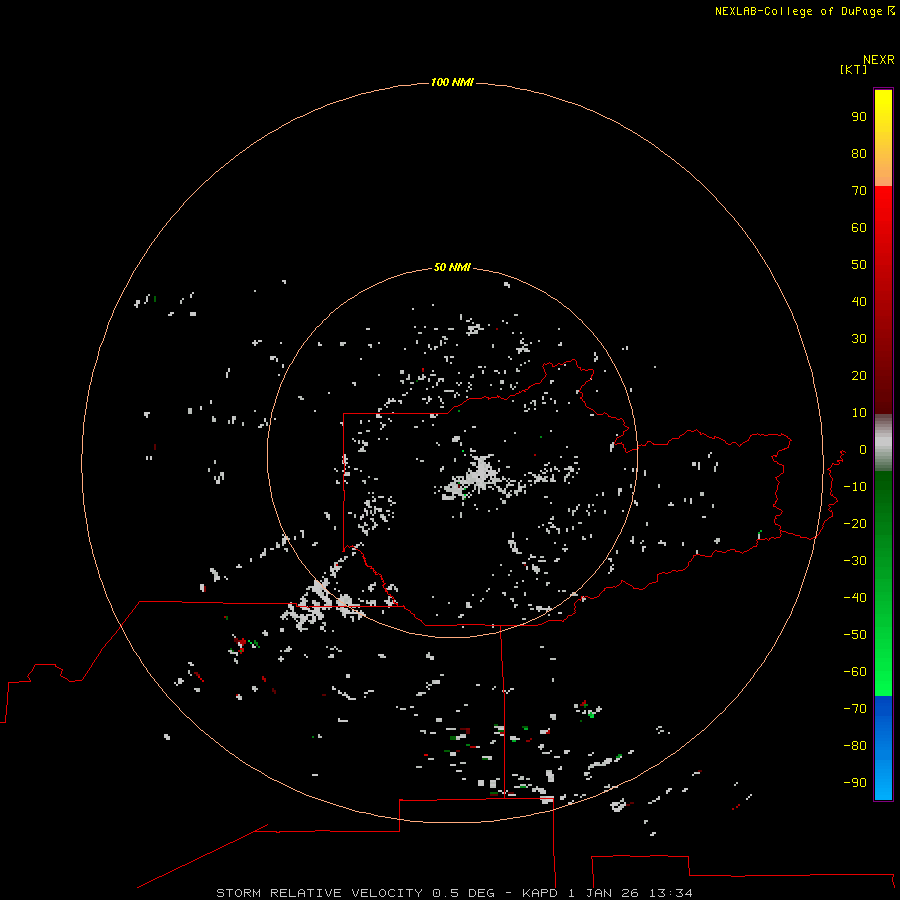Click the -90 value on the velocity scale
The height and width of the screenshot is (900, 900).
coord(855,783)
